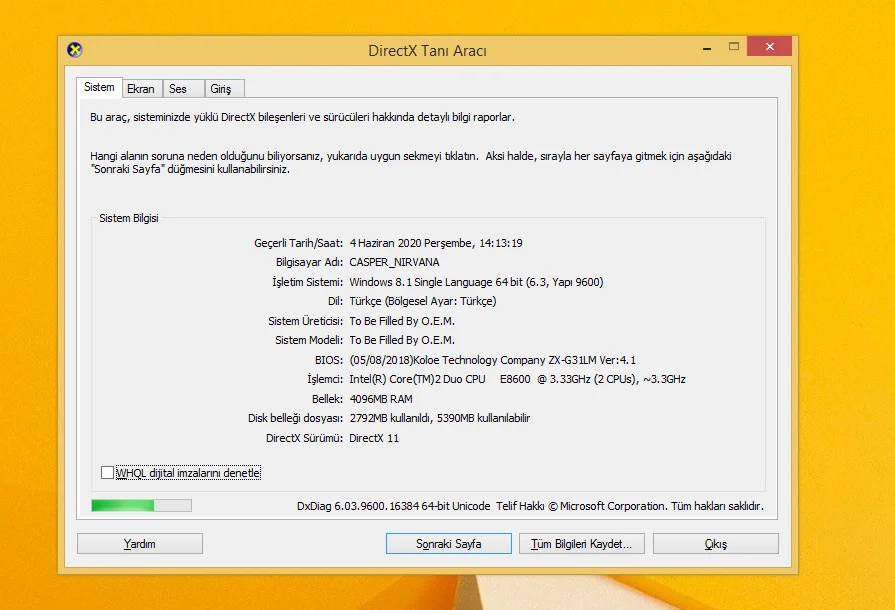895x610 pixels.
Task: Click the Sistem Bilgisi group label
Action: click(129, 218)
